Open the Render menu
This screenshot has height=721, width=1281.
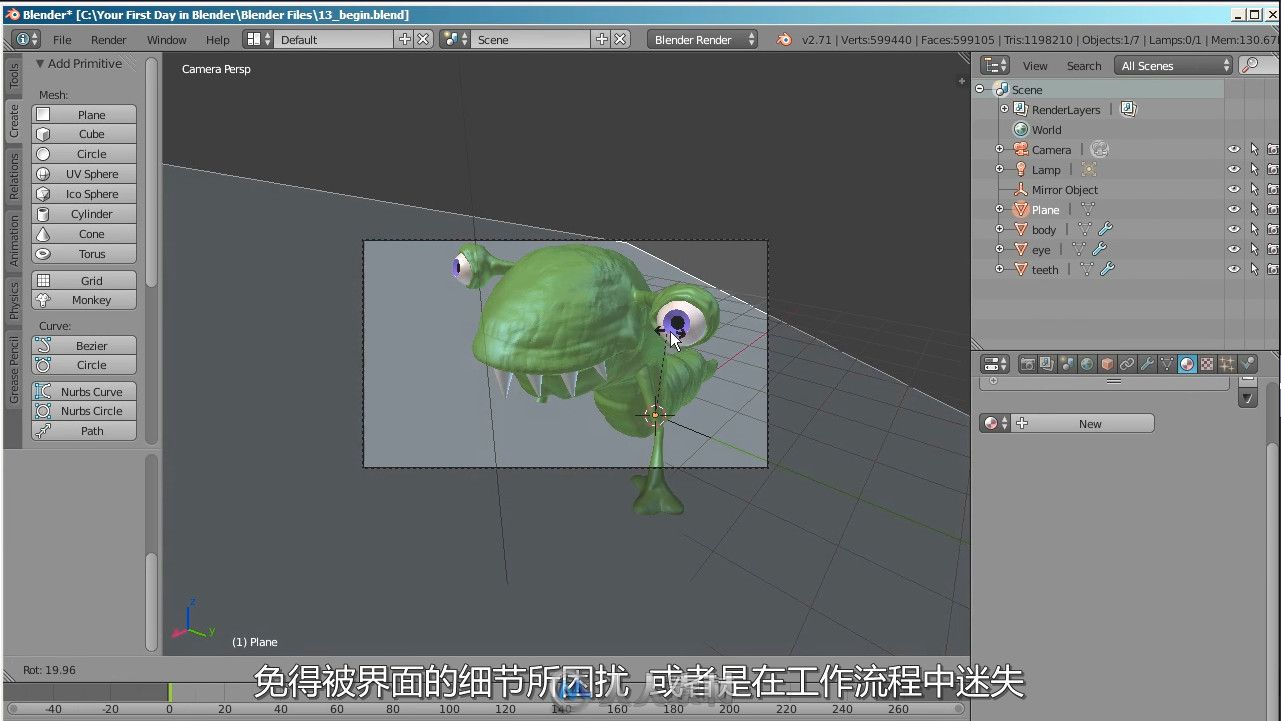tap(108, 40)
